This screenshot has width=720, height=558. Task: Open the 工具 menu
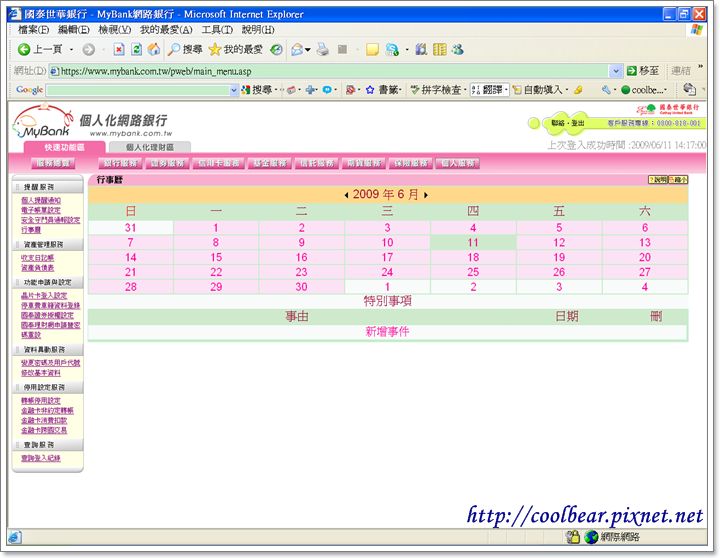coord(217,30)
